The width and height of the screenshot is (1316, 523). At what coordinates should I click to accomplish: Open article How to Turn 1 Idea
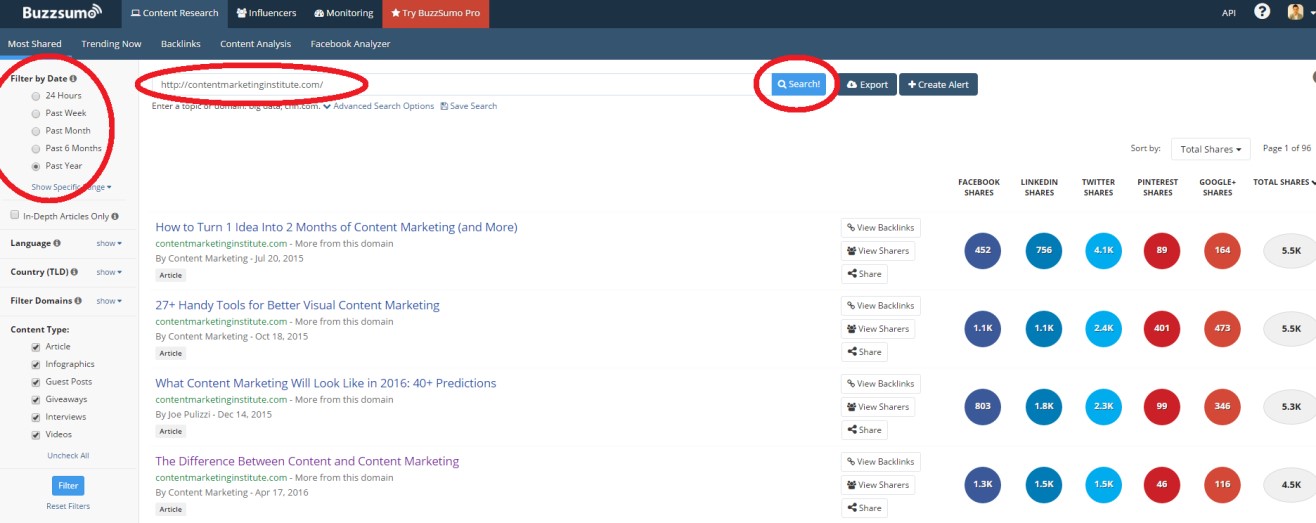(x=336, y=227)
